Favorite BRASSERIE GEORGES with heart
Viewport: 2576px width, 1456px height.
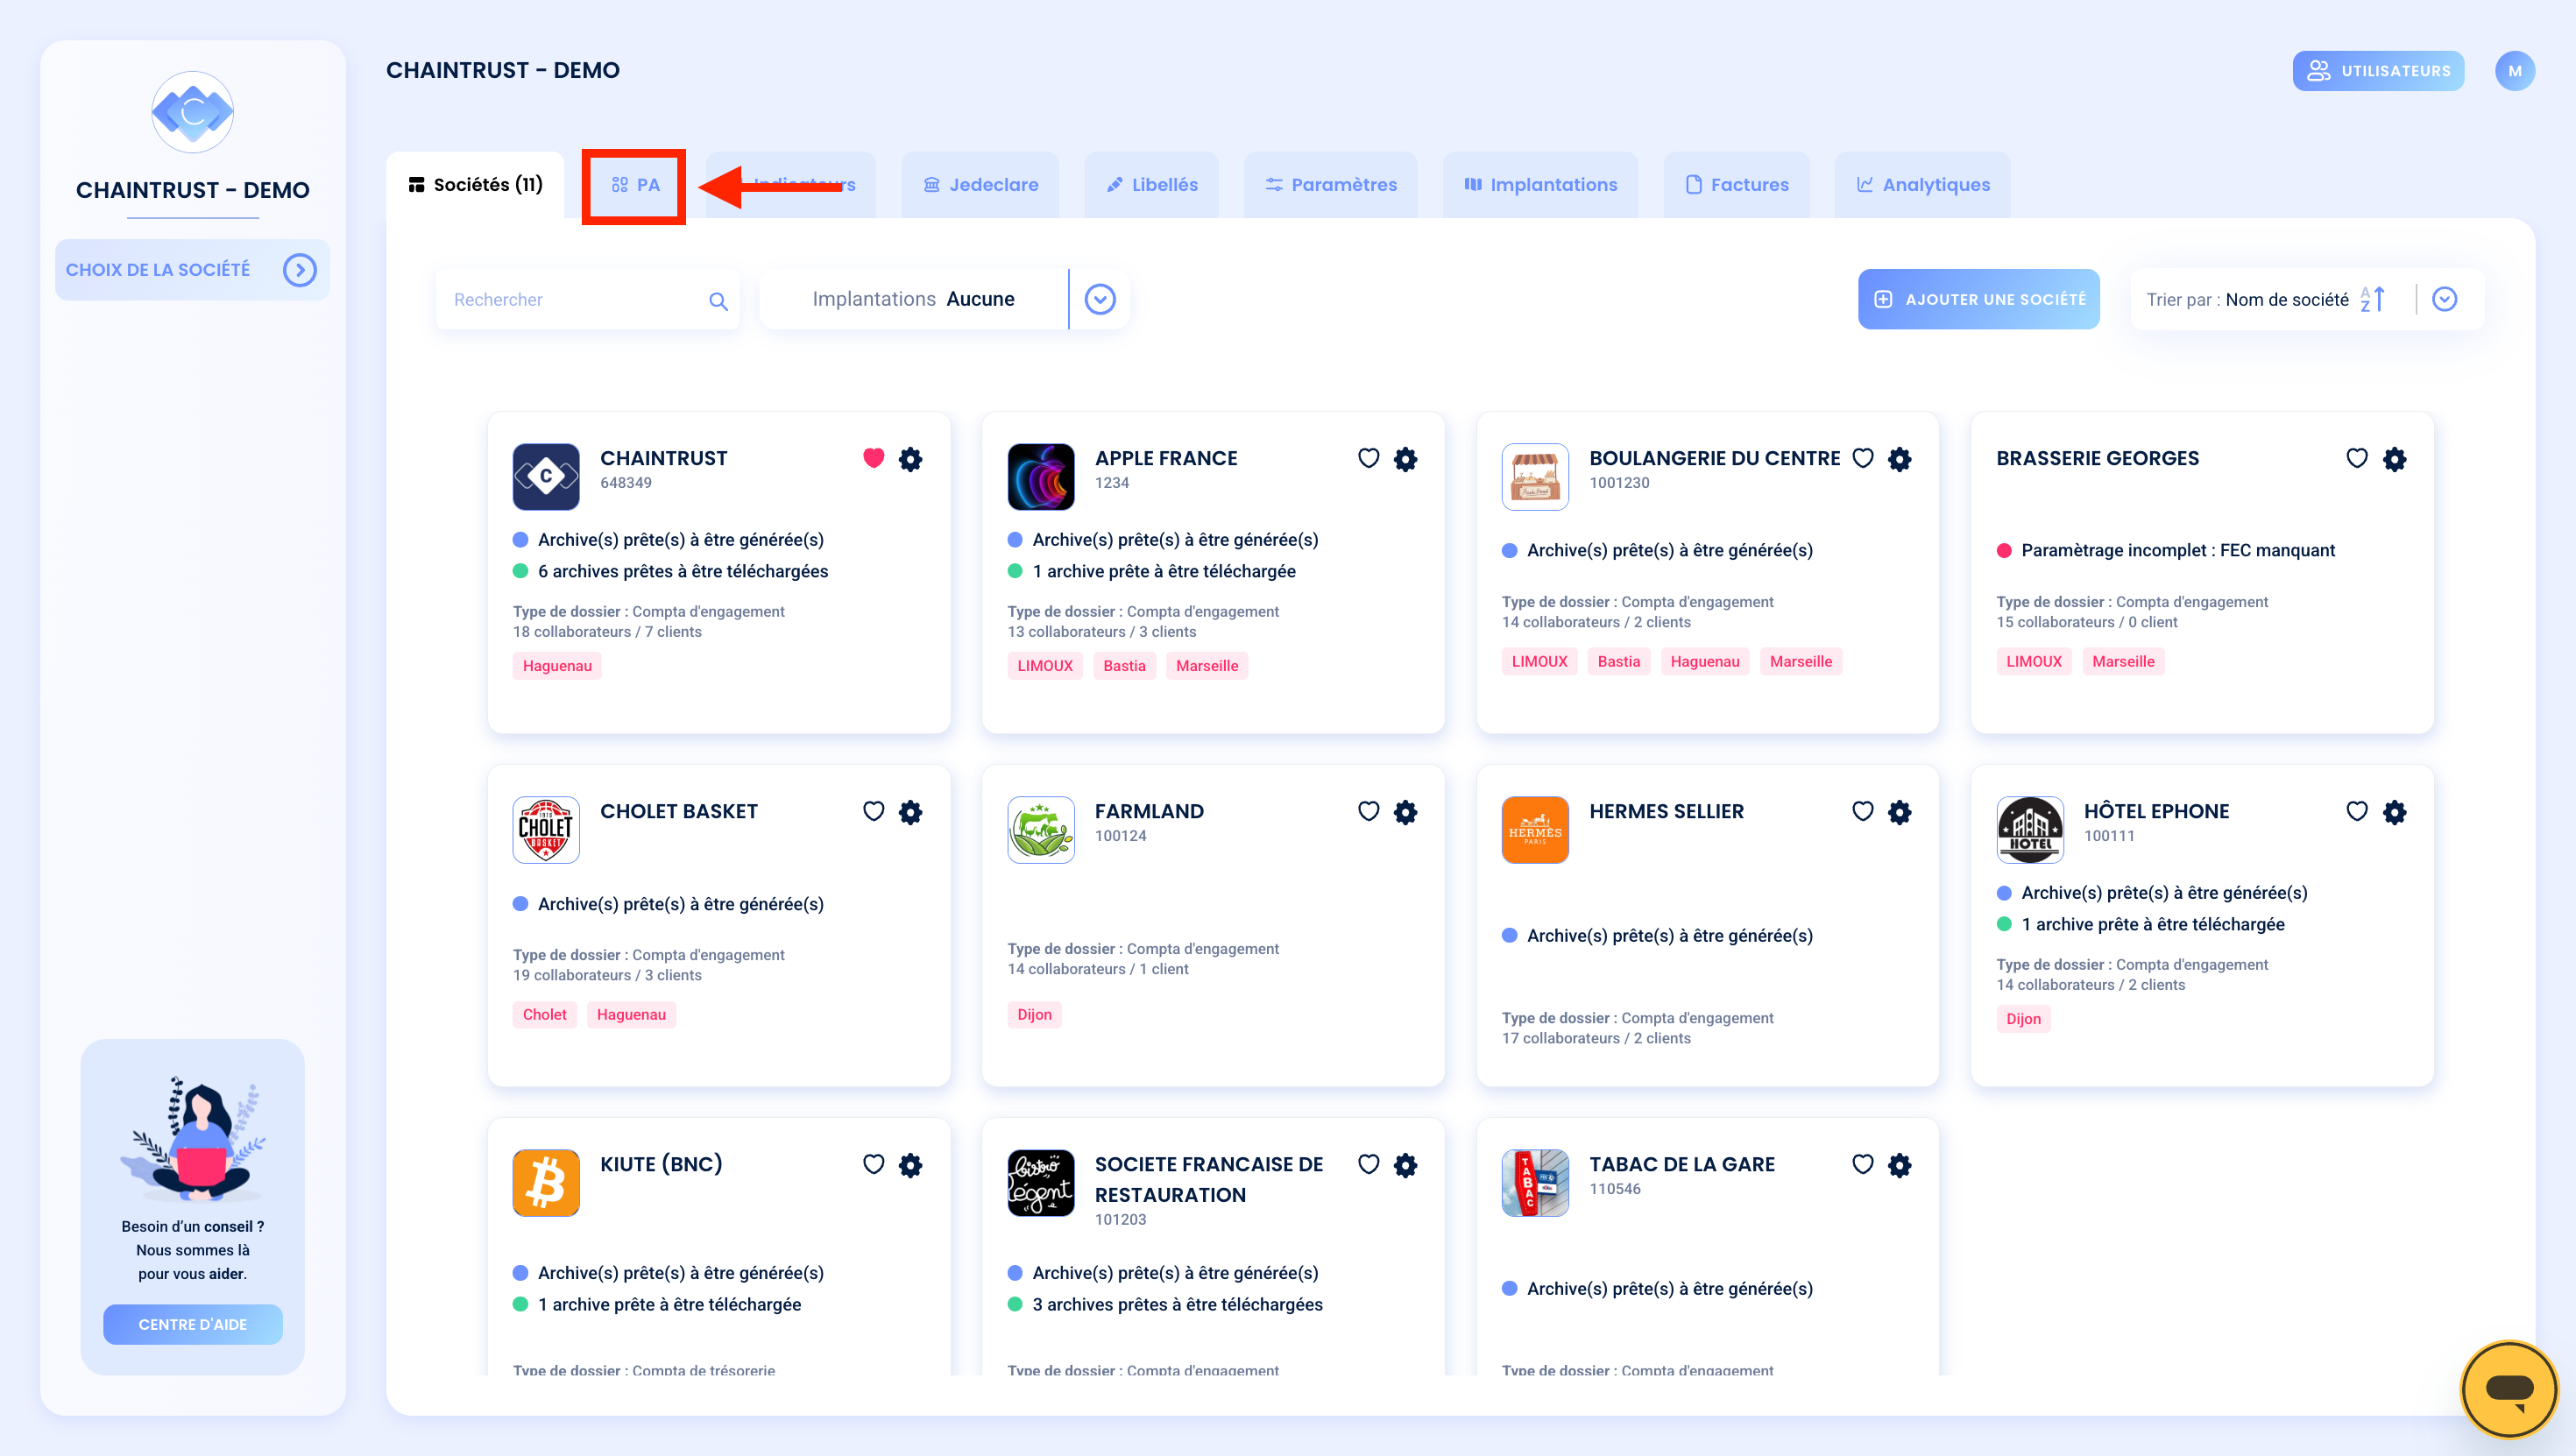(x=2357, y=458)
